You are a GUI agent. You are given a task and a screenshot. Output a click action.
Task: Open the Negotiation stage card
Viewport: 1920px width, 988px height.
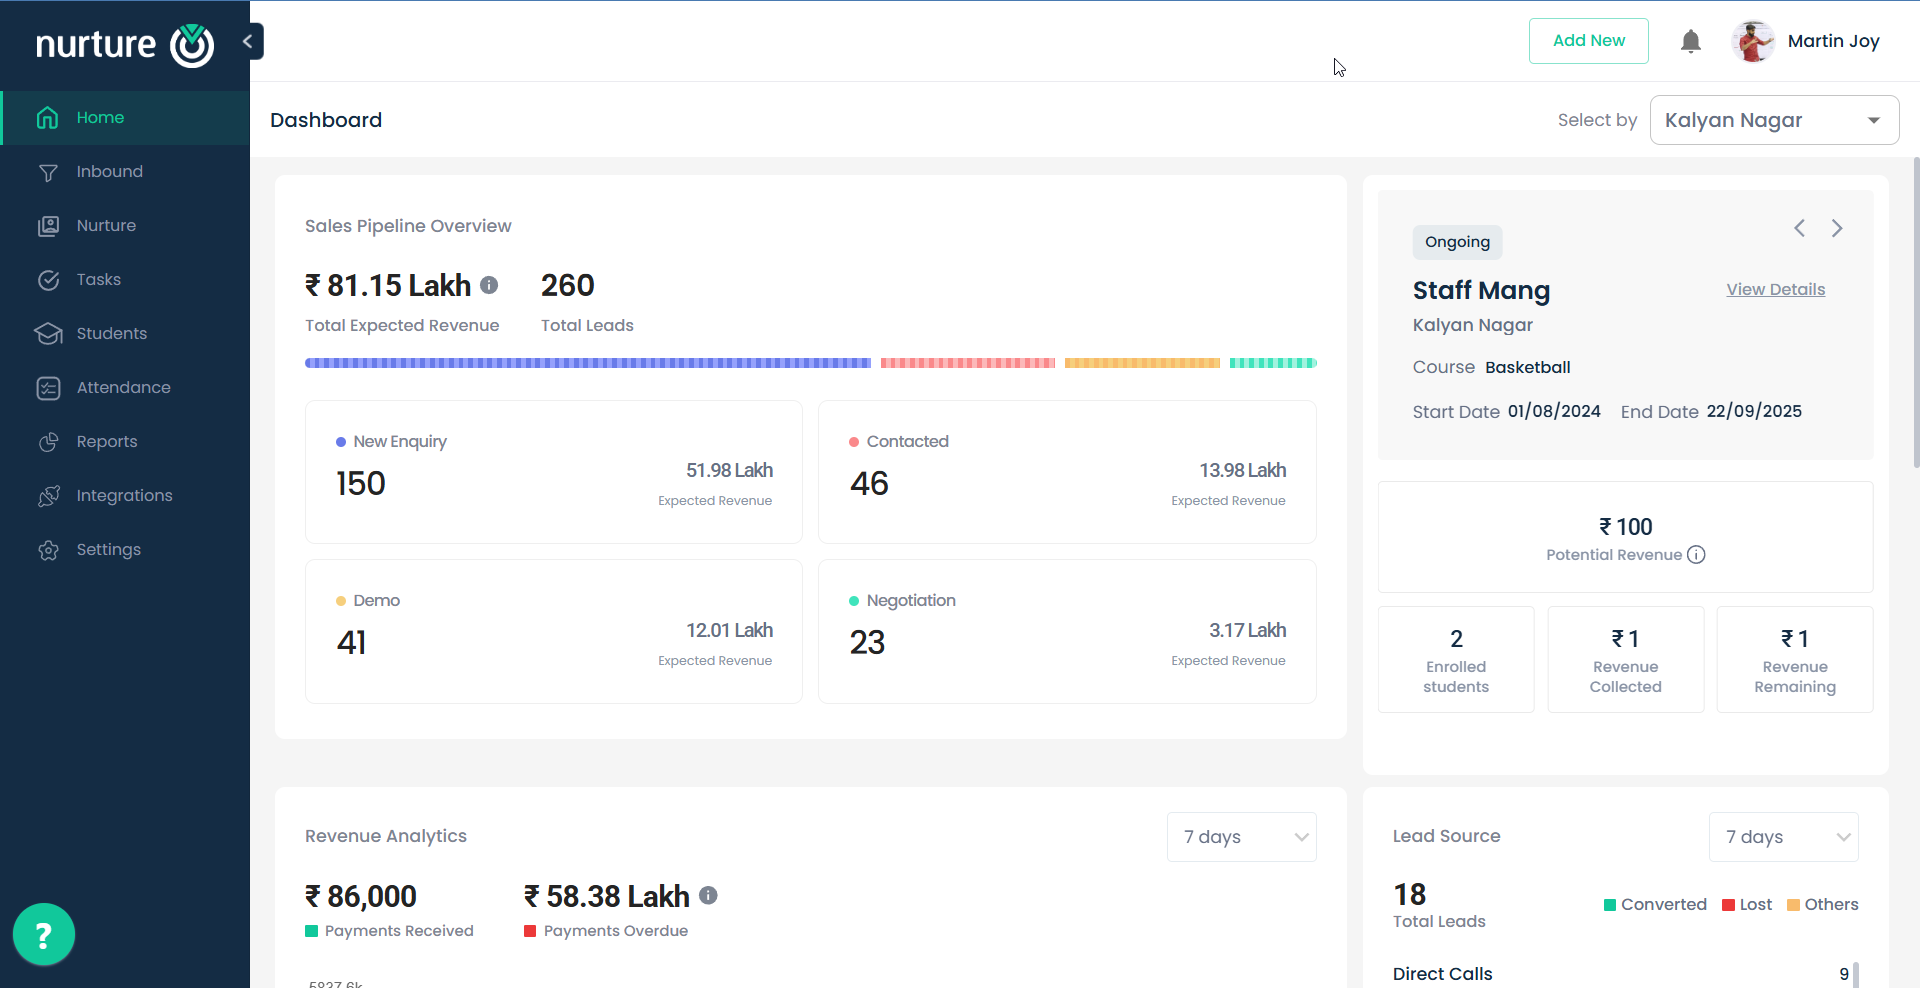tap(1067, 631)
